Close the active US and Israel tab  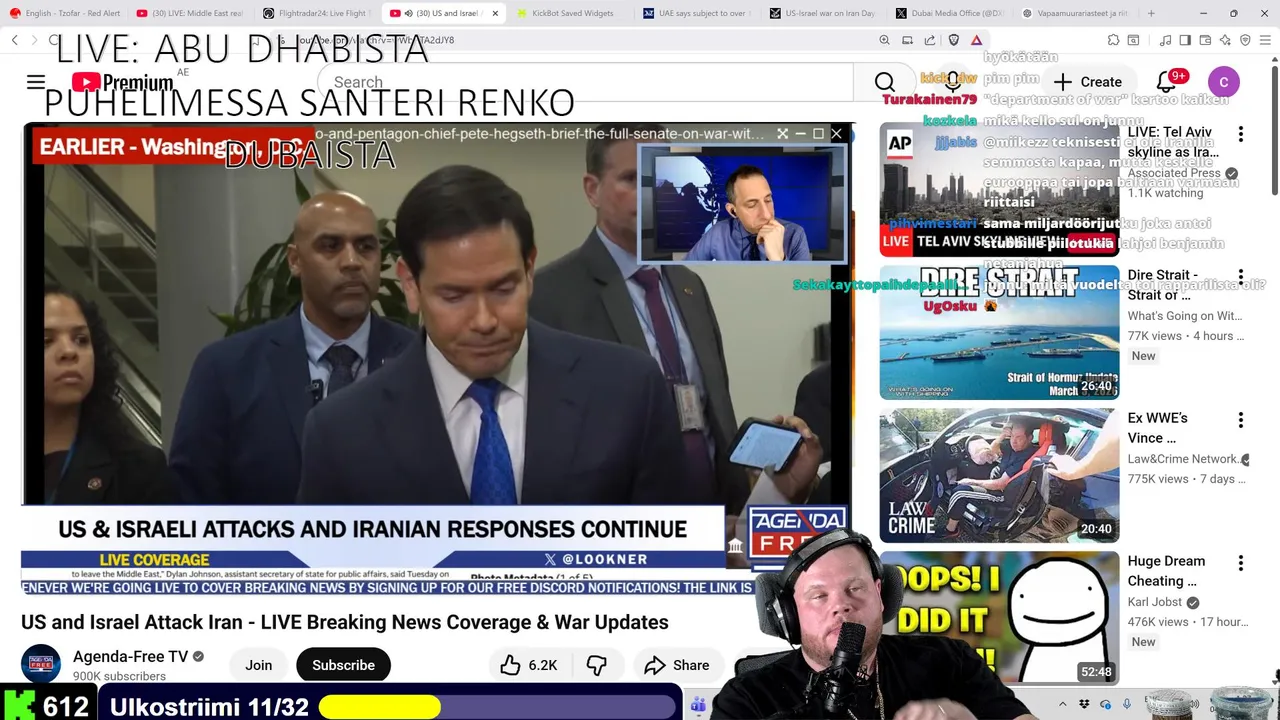495,13
